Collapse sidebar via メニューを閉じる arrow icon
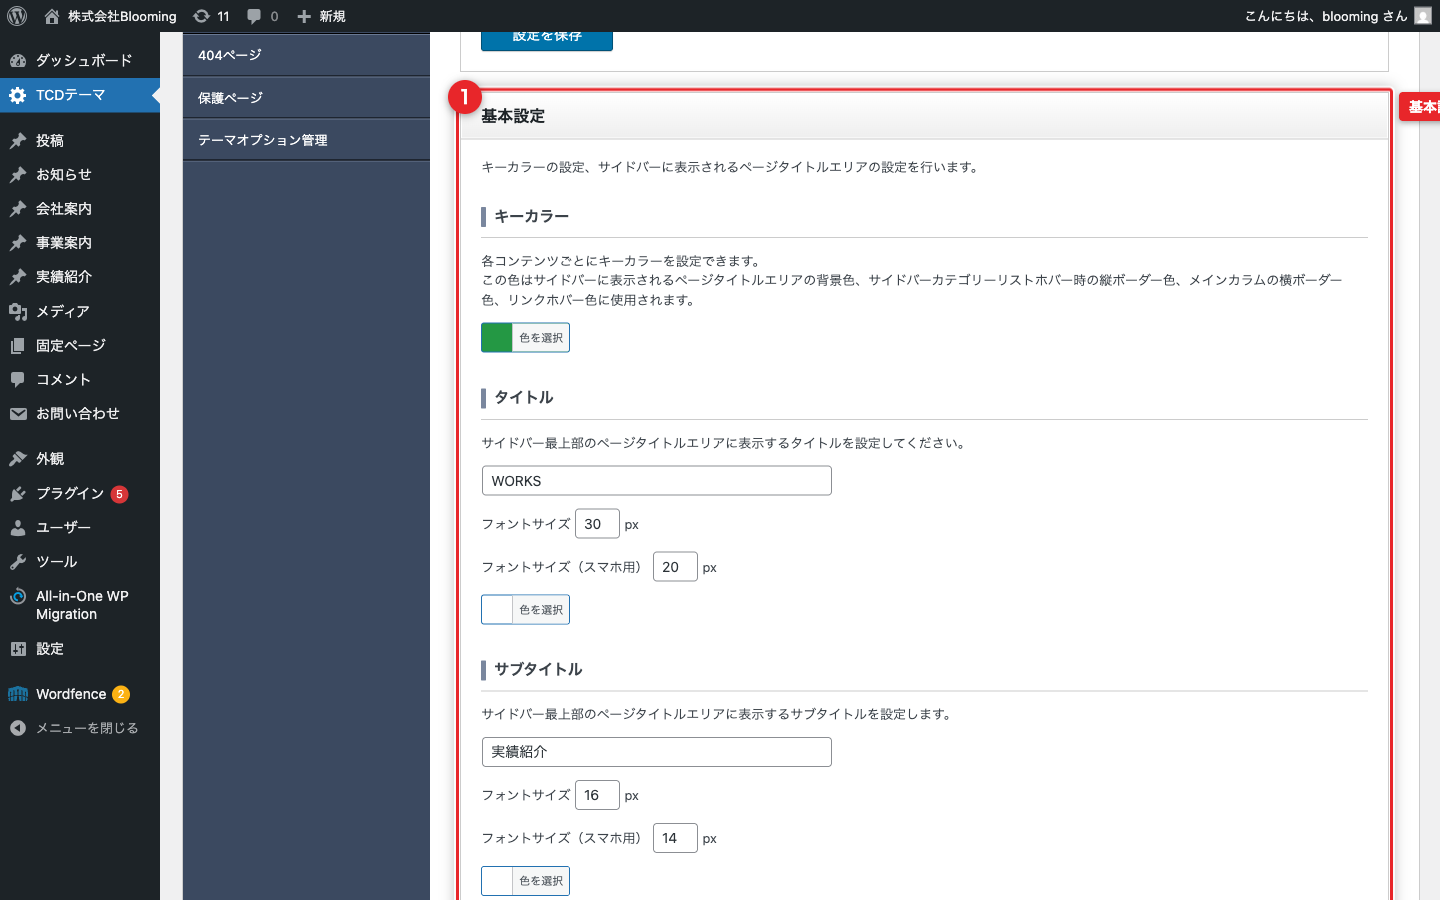The width and height of the screenshot is (1440, 900). (18, 728)
